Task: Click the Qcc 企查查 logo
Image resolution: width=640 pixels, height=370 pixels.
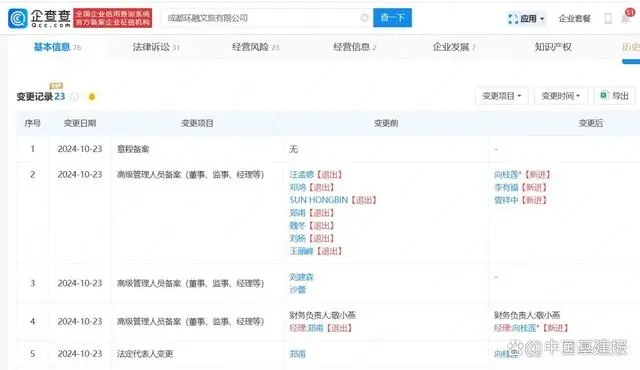Action: coord(40,18)
